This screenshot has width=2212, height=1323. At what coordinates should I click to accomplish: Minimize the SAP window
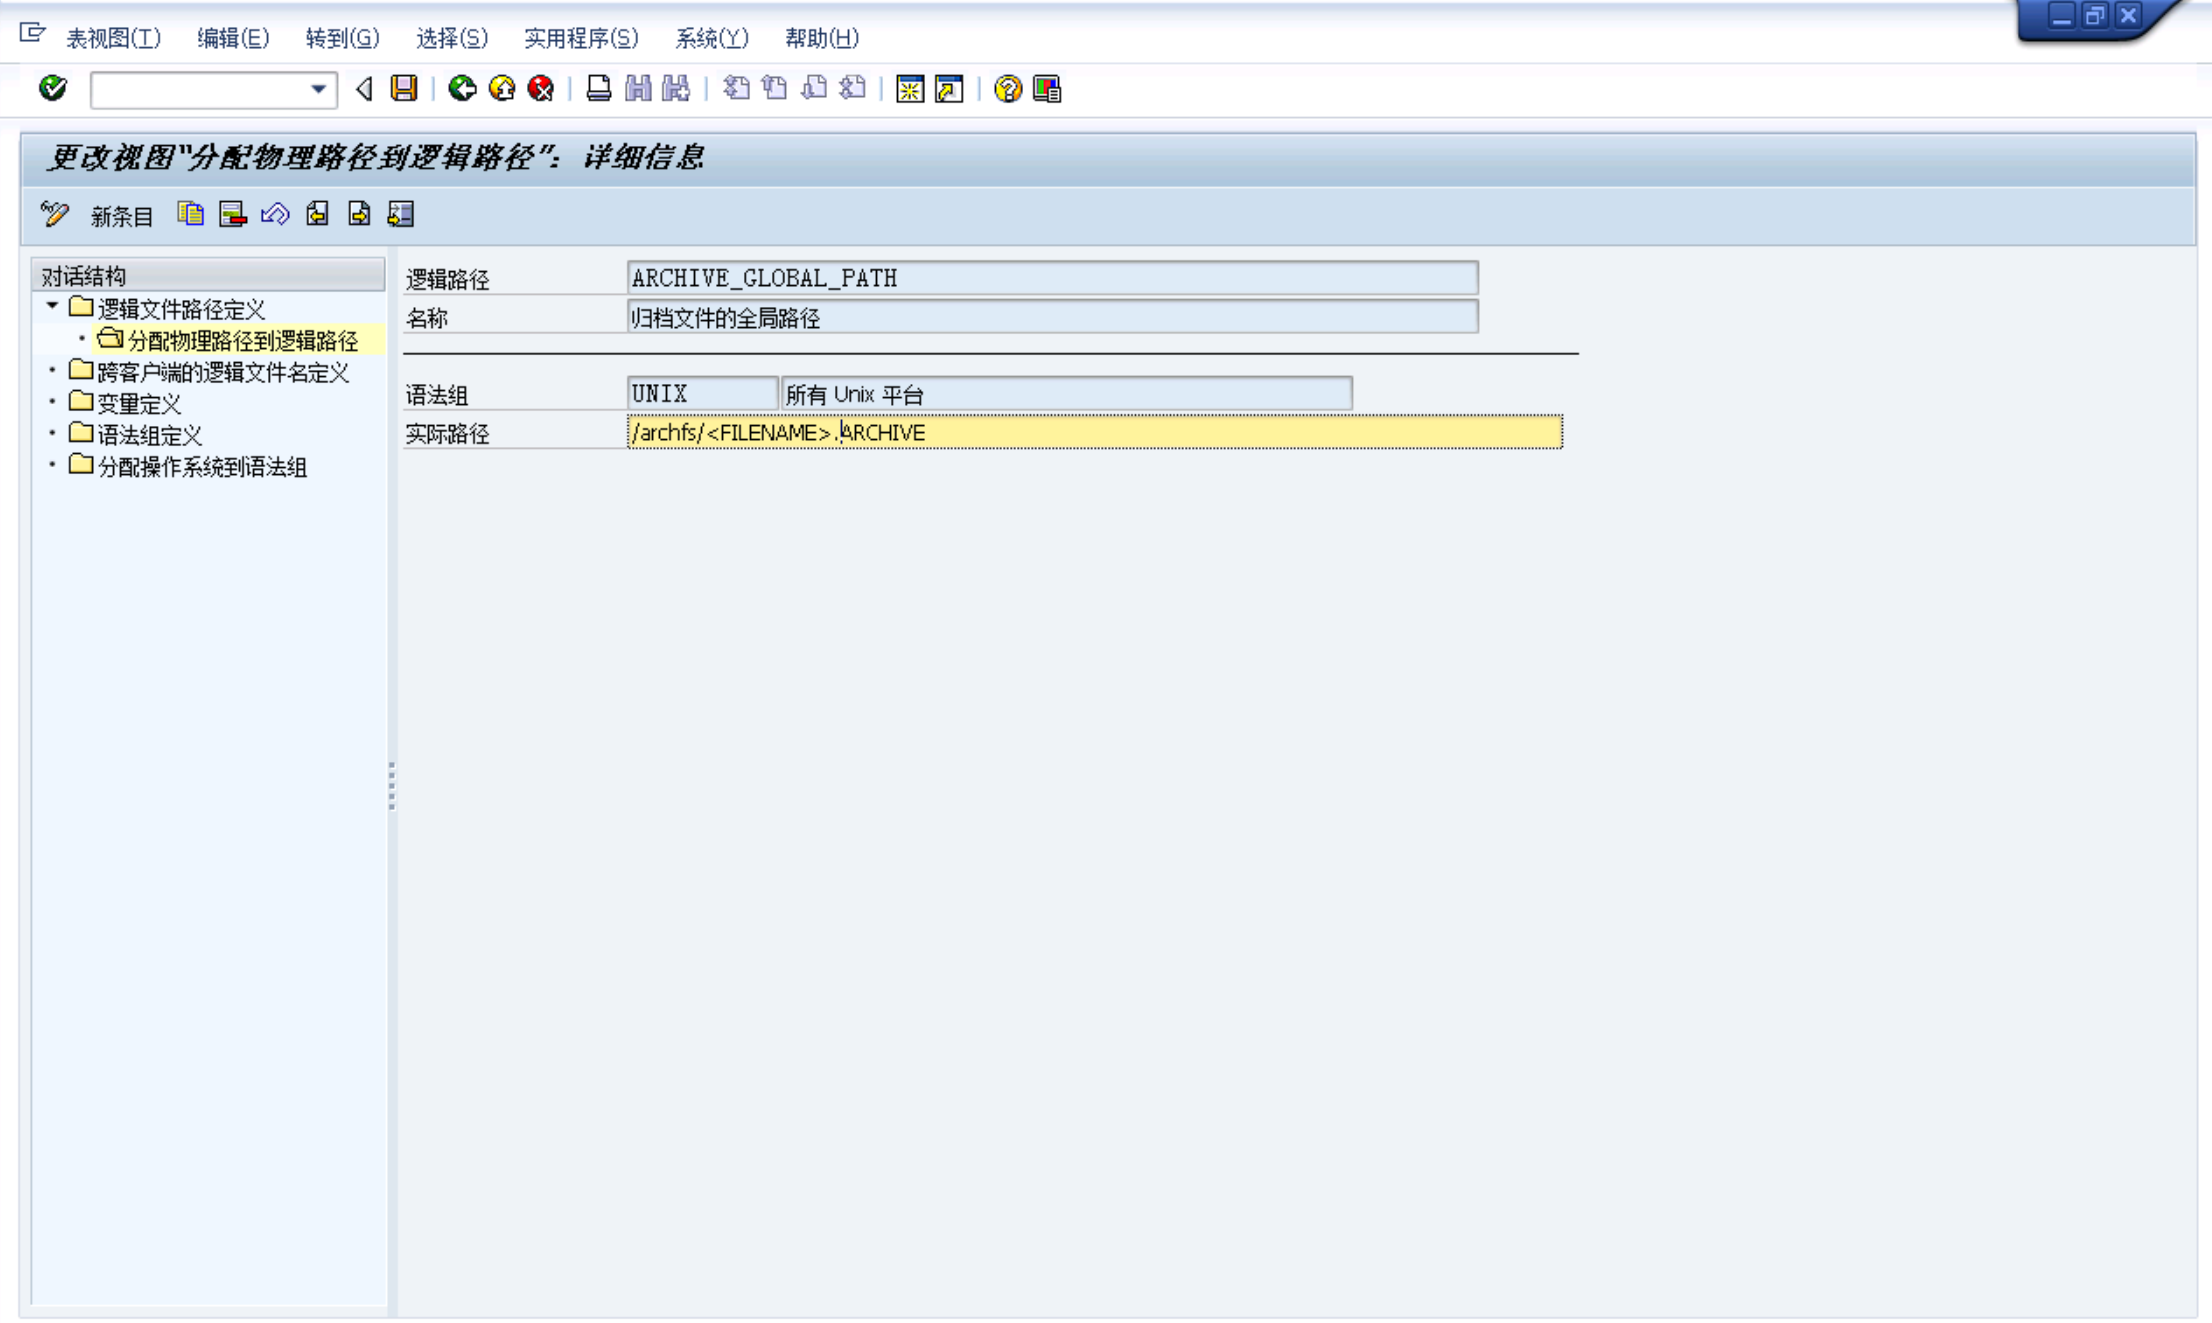(2062, 16)
